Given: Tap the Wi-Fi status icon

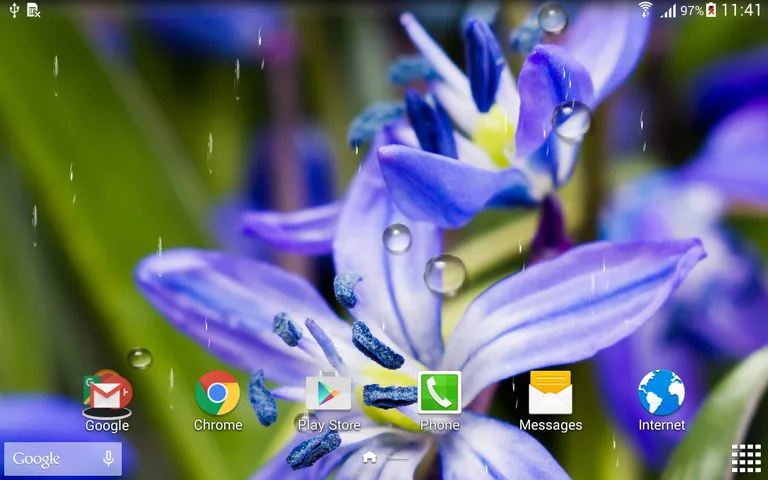Looking at the screenshot, I should (646, 10).
